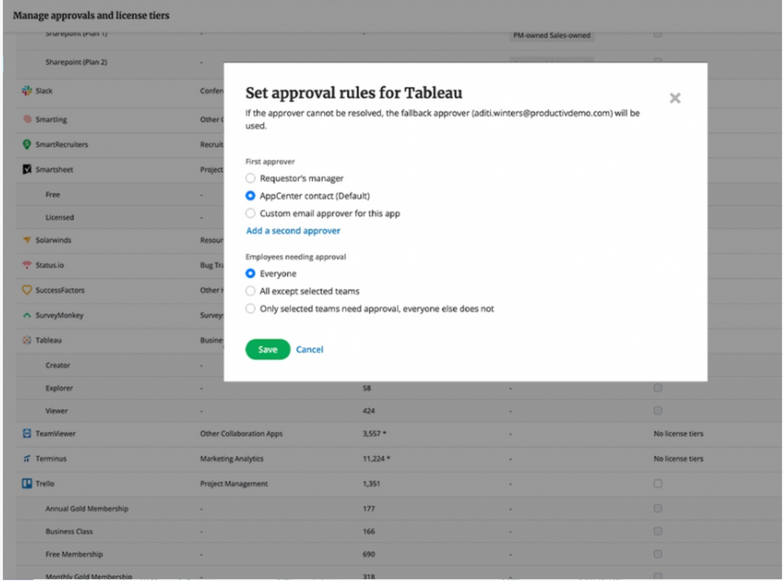Click the Smartling app icon
This screenshot has width=783, height=581.
pos(27,119)
